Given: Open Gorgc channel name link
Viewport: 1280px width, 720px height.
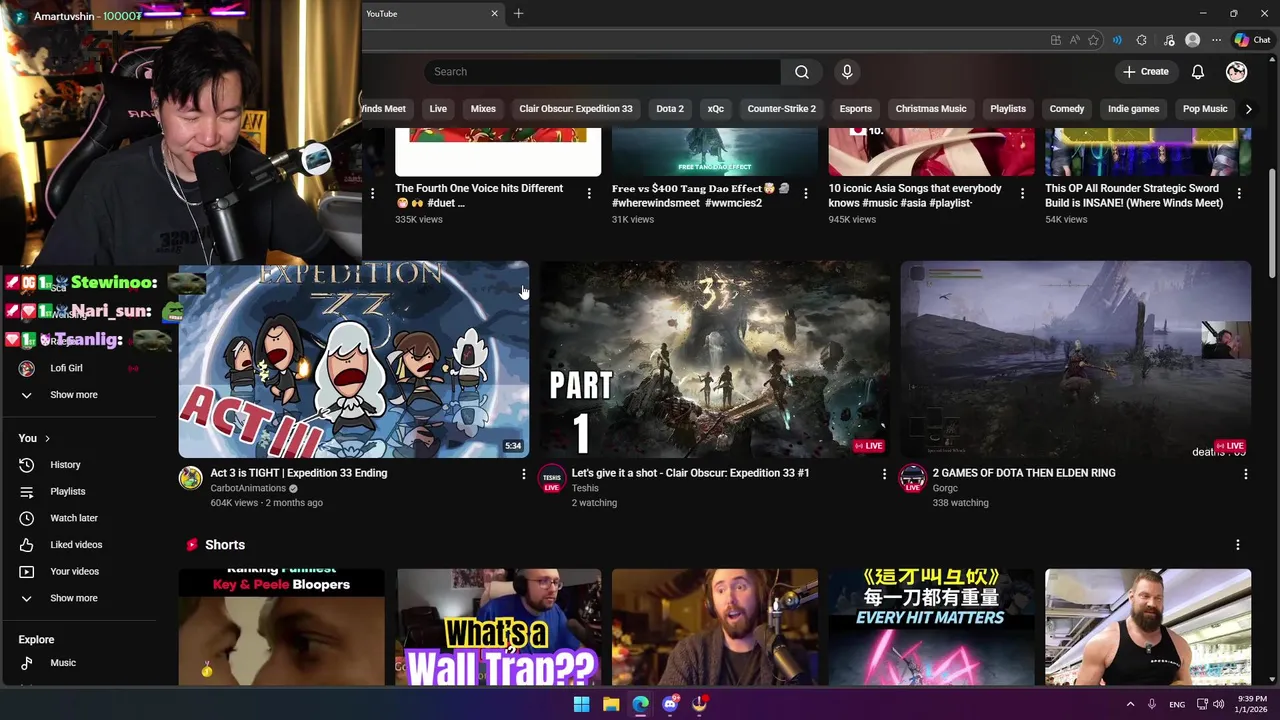Looking at the screenshot, I should (945, 489).
